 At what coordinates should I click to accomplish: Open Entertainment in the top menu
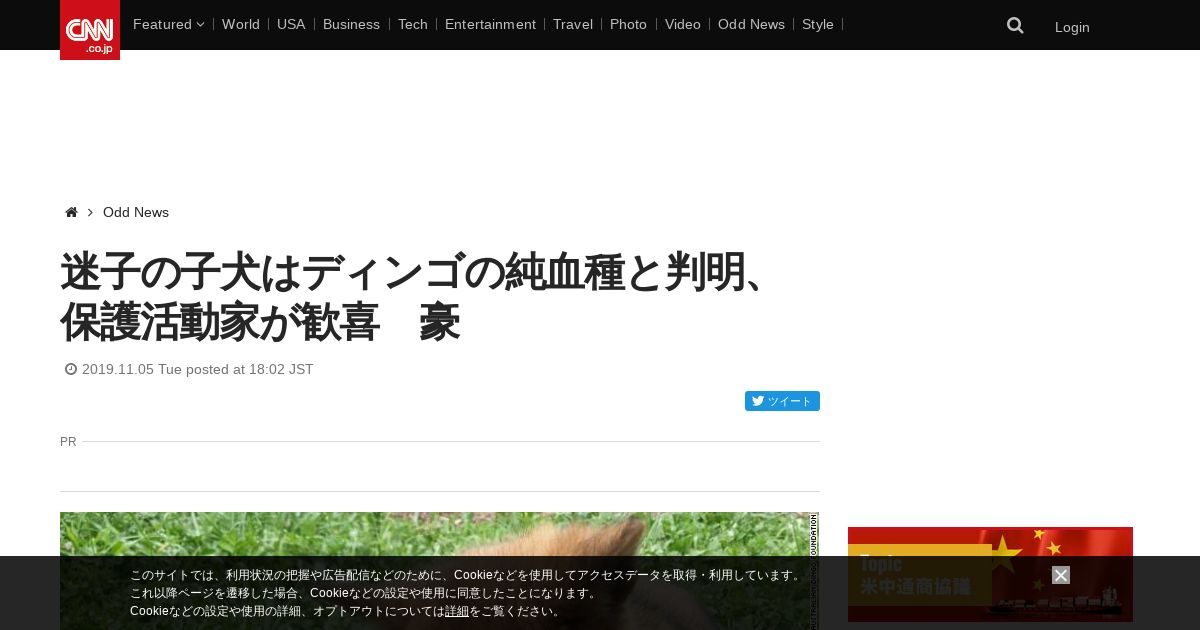click(490, 24)
